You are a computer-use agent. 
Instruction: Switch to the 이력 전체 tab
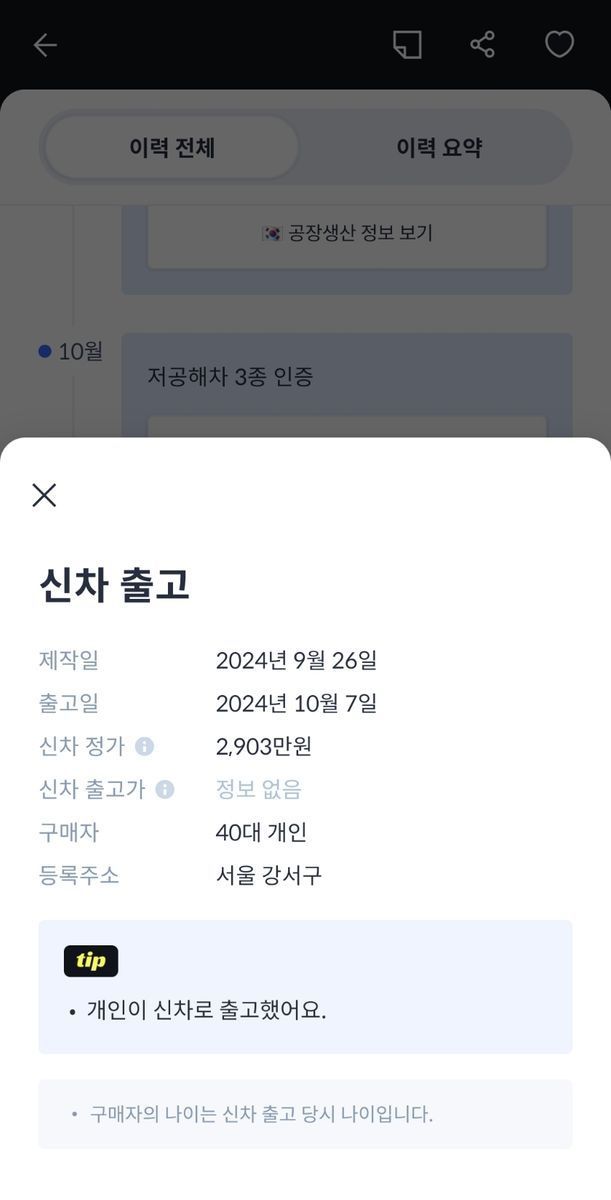point(172,148)
